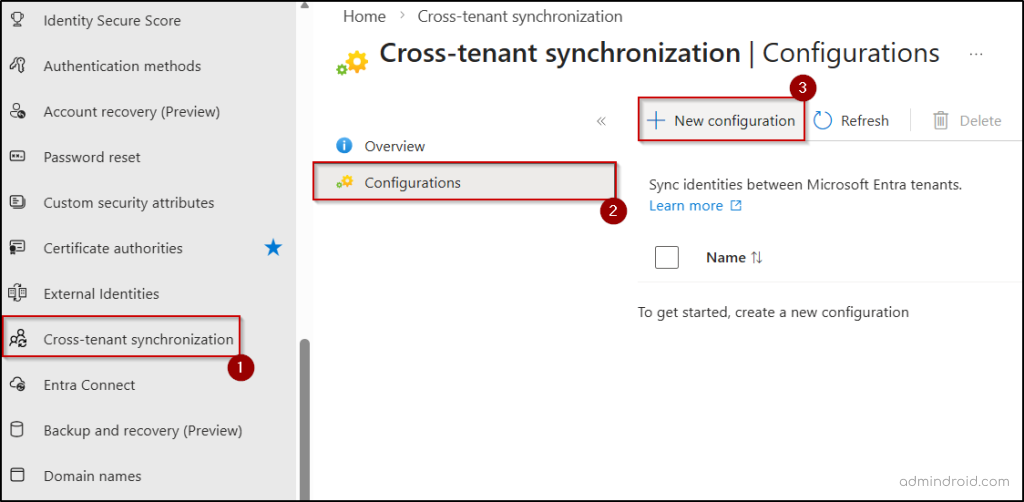Unfavorite Certificate authorities via blue star

[273, 247]
